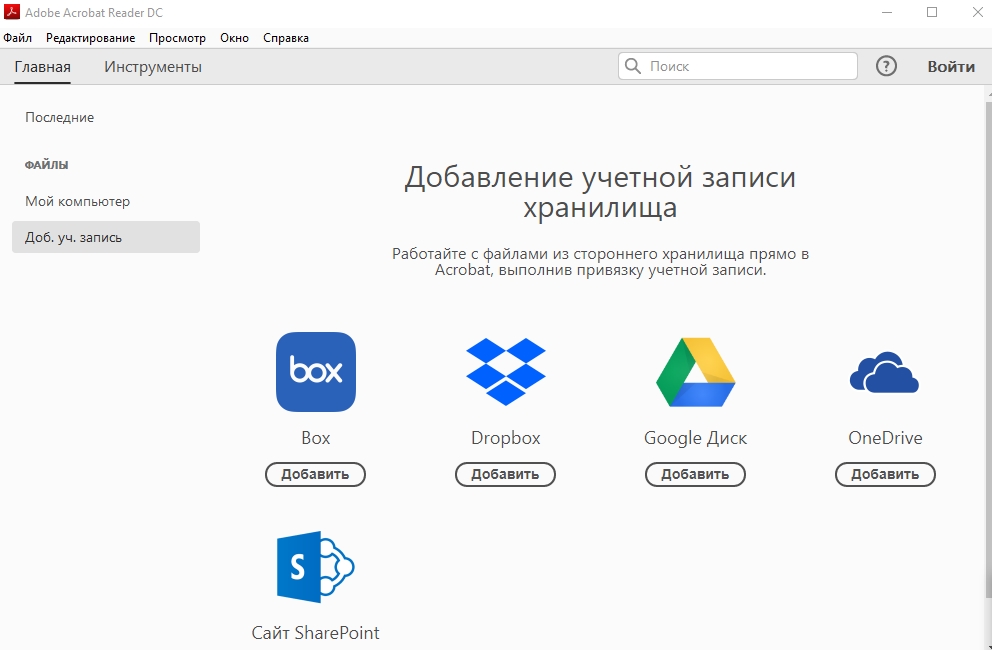Open the Окно menu
The image size is (992, 650).
pos(234,38)
